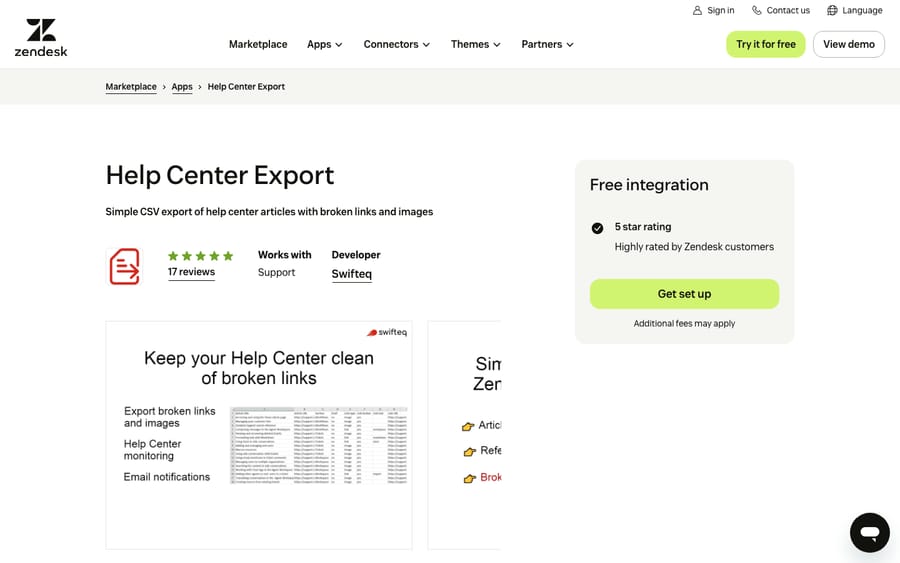The height and width of the screenshot is (563, 900).
Task: Click Help Center Export breadcrumb text
Action: point(246,87)
